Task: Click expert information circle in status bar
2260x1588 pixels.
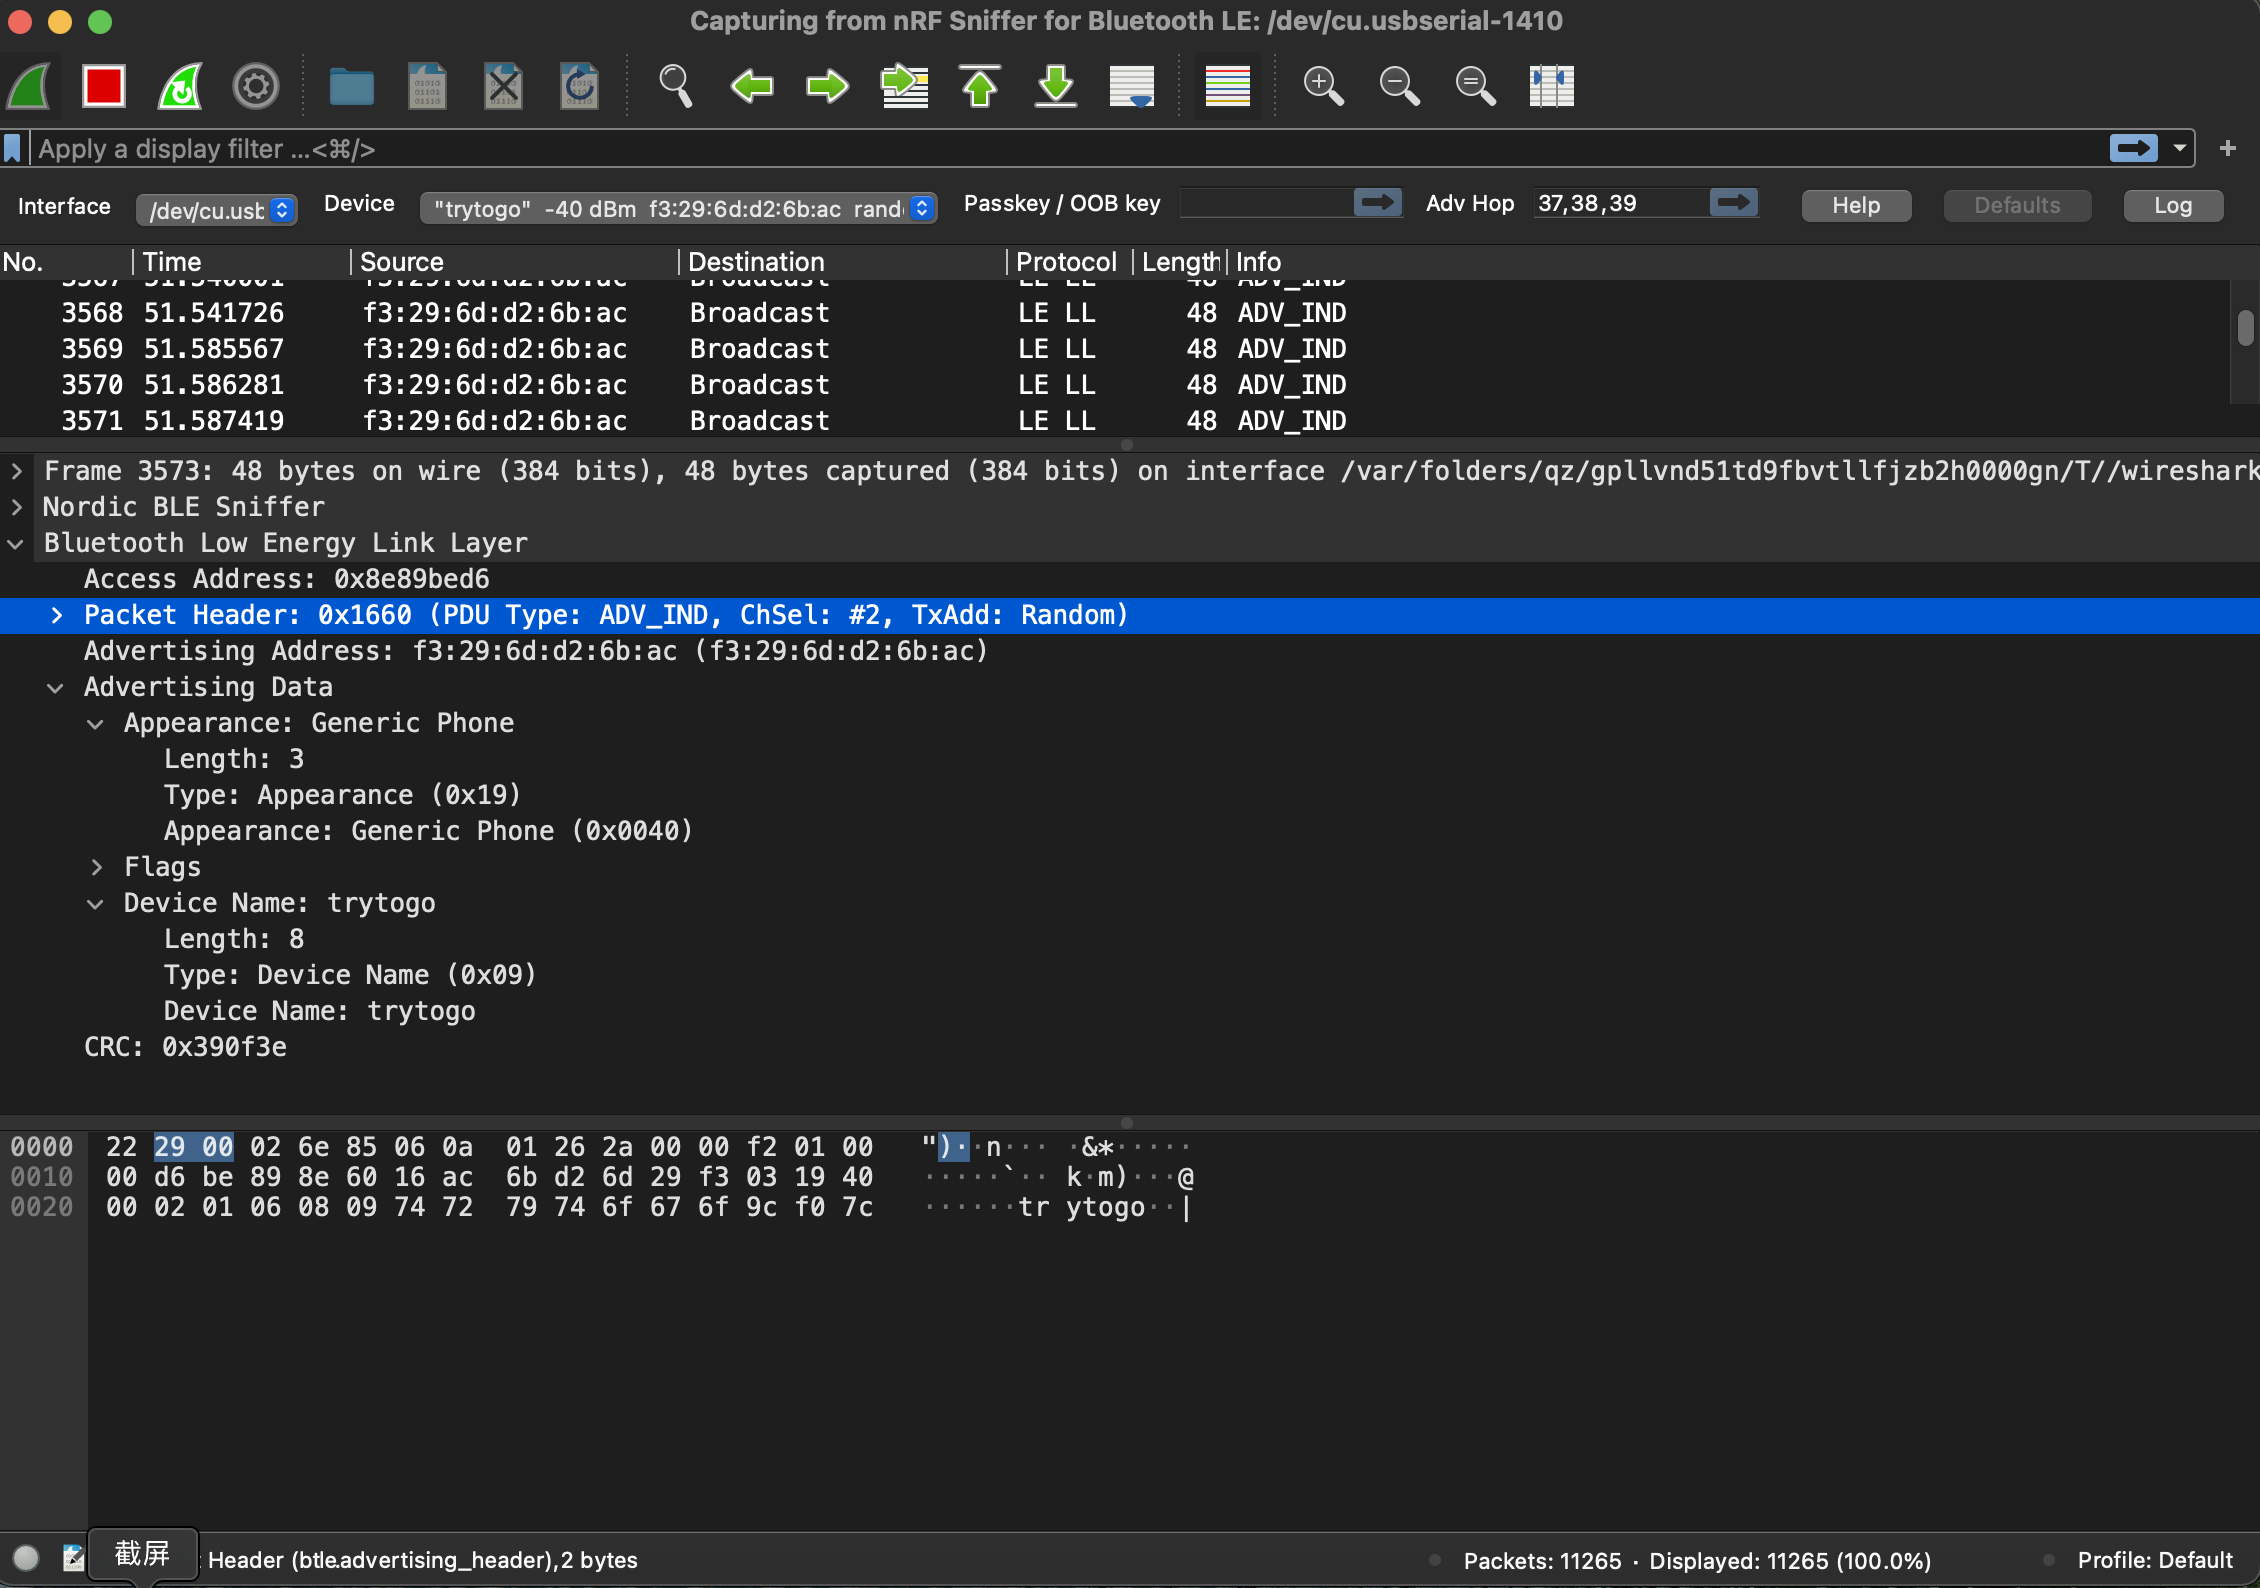Action: pos(26,1558)
